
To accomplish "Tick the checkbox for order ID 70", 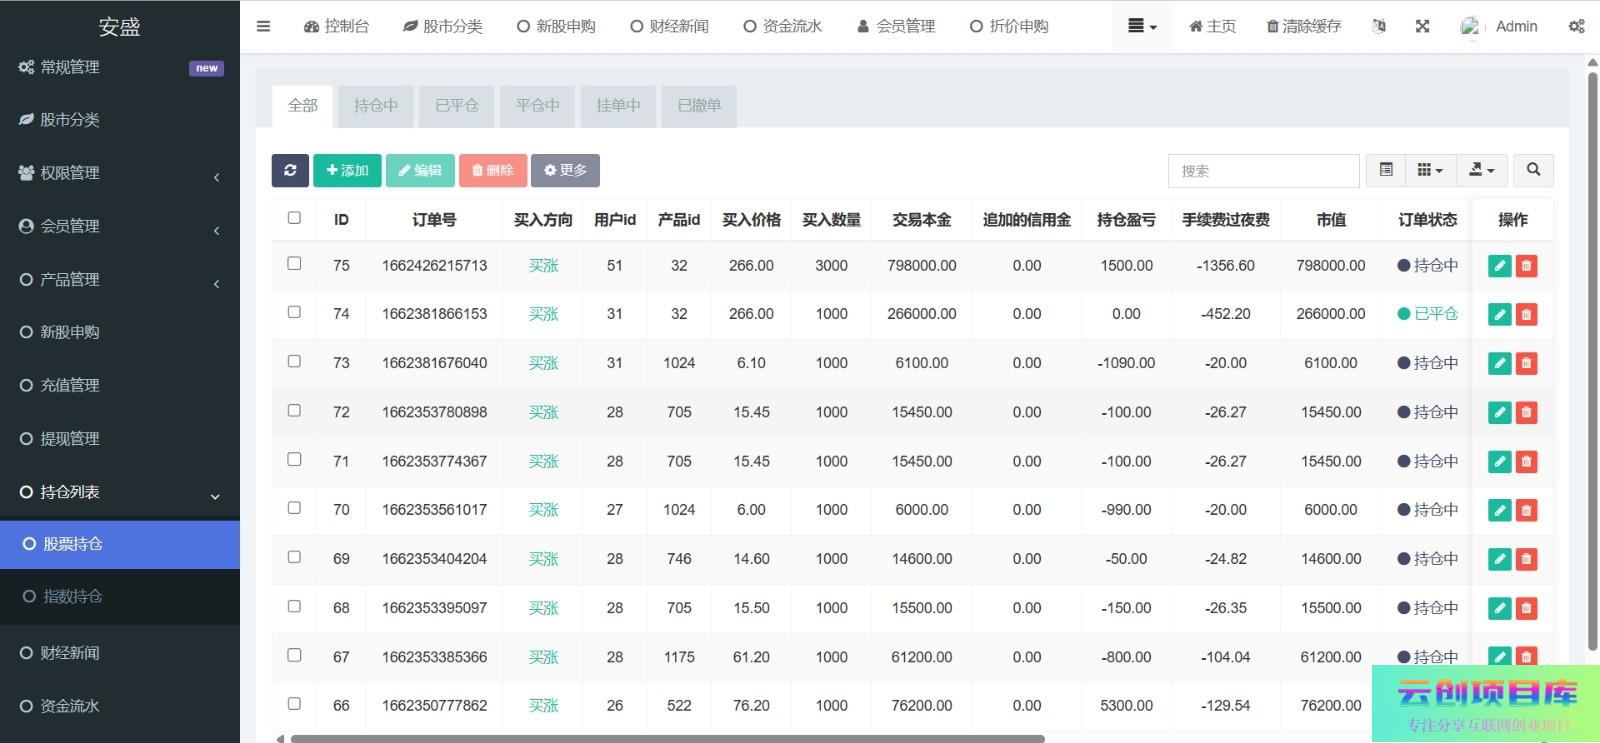I will (294, 508).
